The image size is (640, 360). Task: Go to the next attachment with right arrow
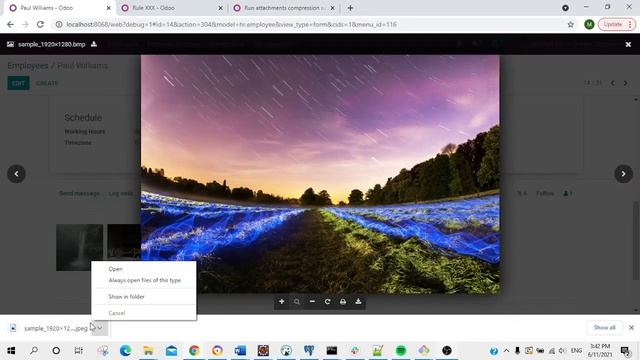coord(623,174)
